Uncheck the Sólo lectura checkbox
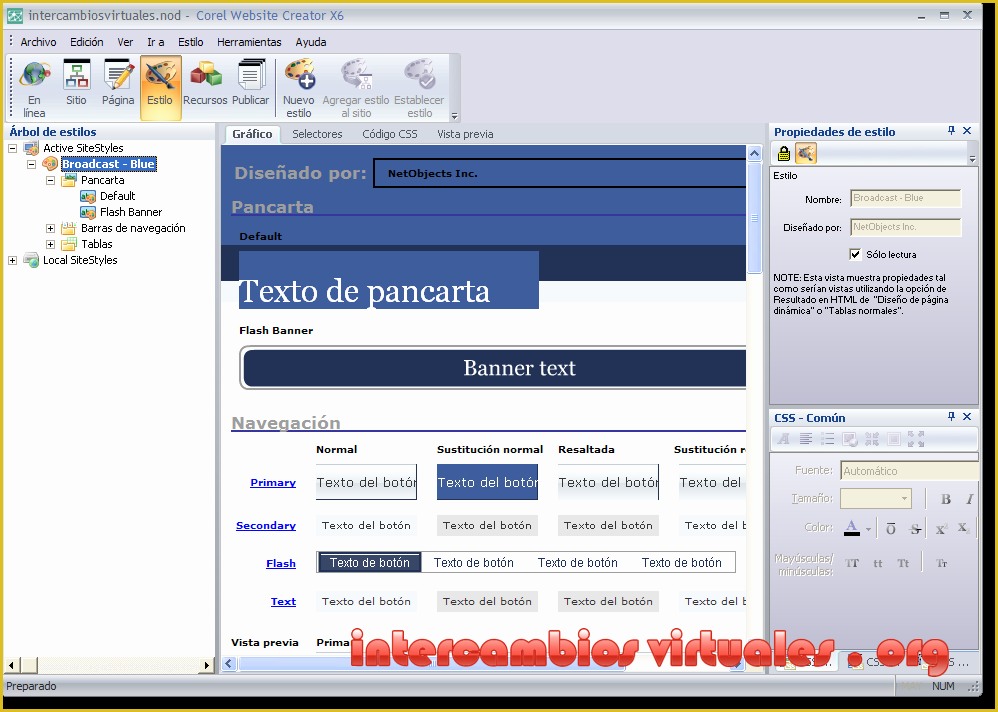Viewport: 998px width, 712px height. [855, 255]
